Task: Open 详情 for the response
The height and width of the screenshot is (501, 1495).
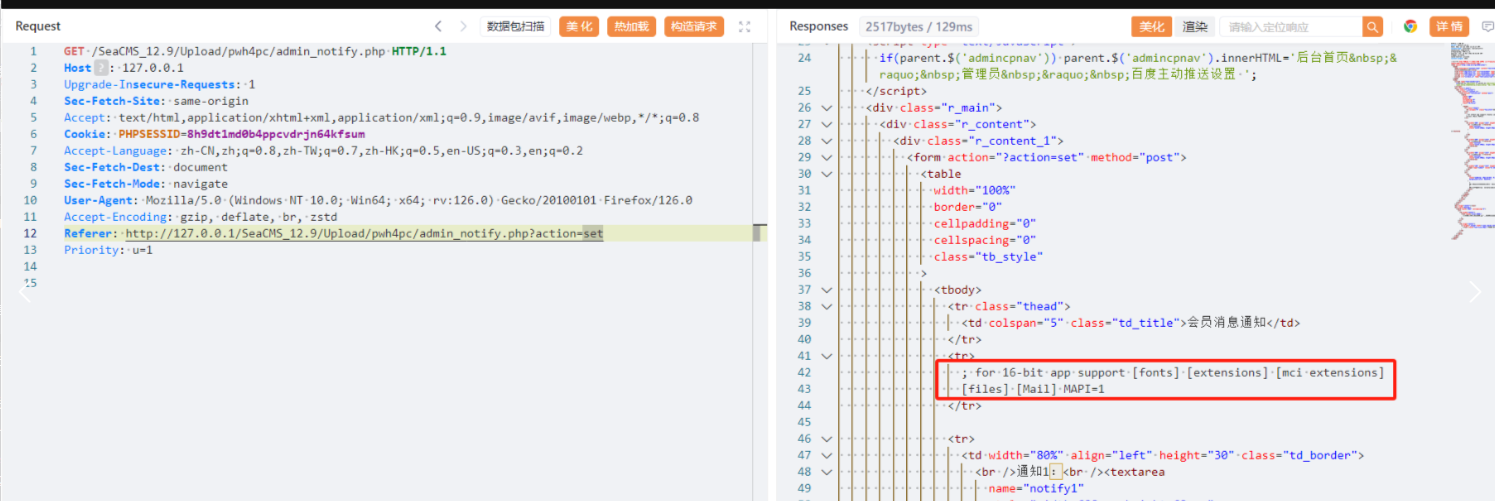Action: click(x=1448, y=27)
